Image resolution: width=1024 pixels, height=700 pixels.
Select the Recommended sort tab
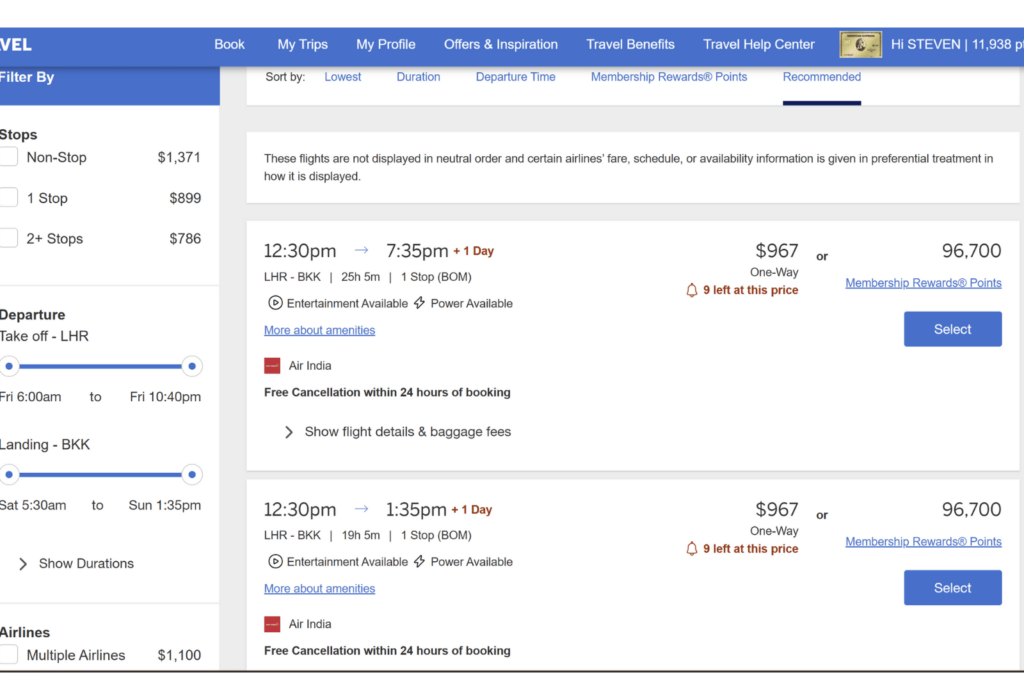click(x=822, y=77)
